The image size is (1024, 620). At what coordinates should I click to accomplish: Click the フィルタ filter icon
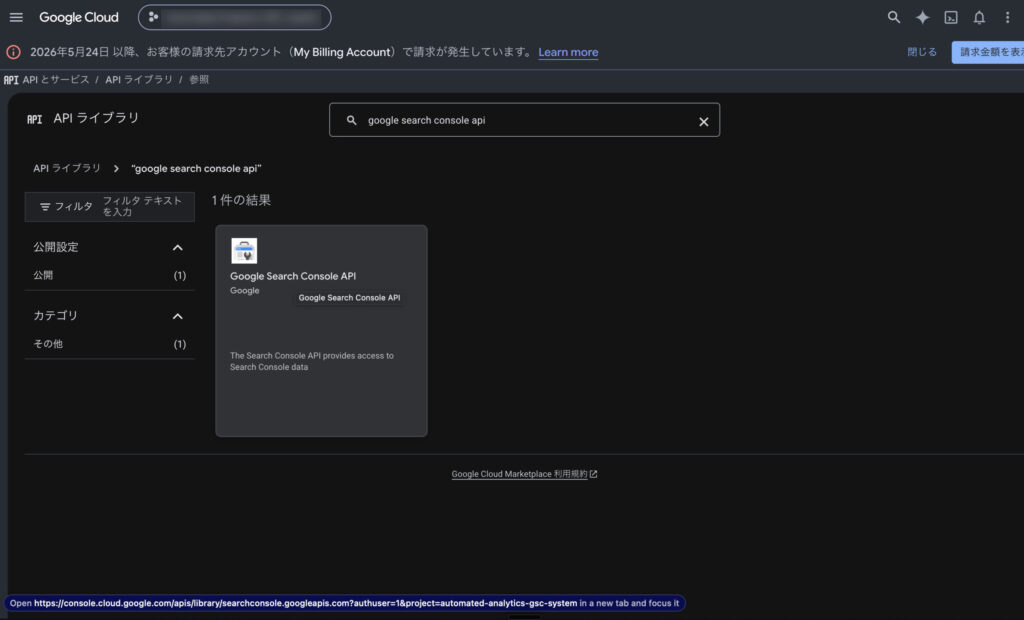click(45, 206)
